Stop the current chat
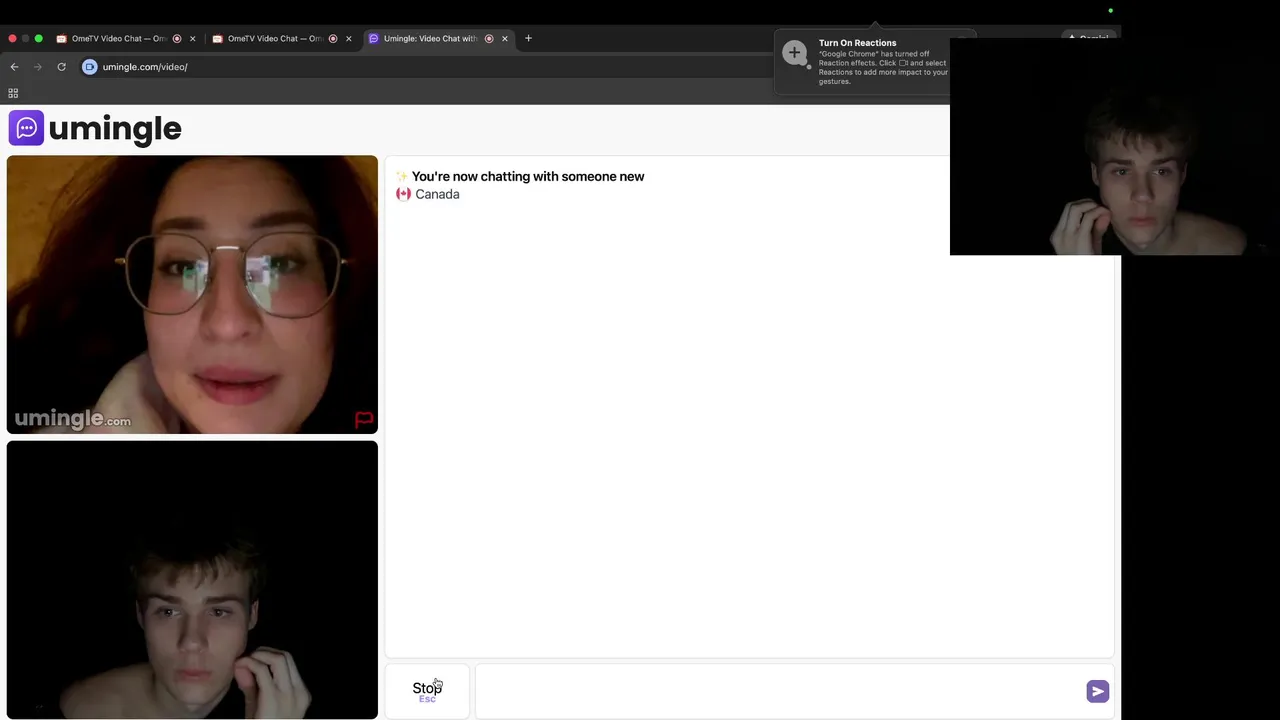Image resolution: width=1280 pixels, height=720 pixels. [x=427, y=691]
